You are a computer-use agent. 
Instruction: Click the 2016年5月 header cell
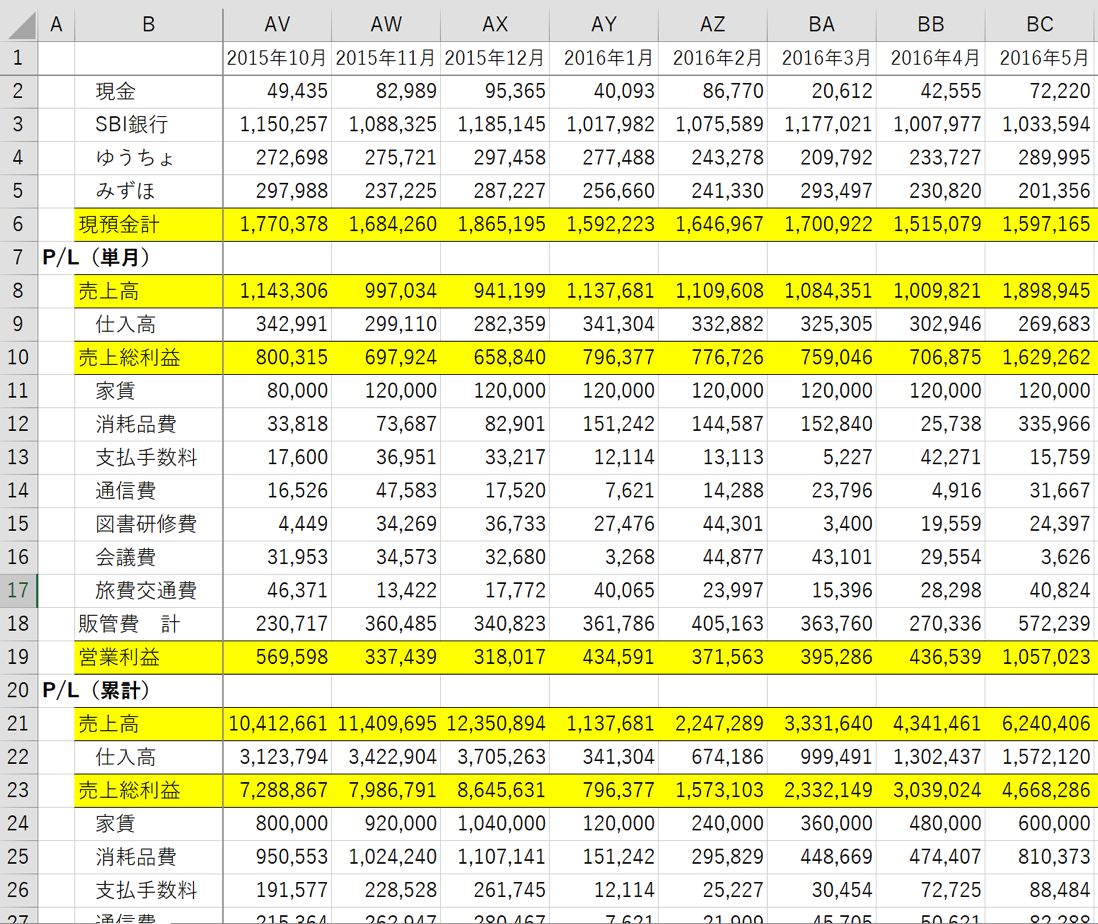(1041, 57)
